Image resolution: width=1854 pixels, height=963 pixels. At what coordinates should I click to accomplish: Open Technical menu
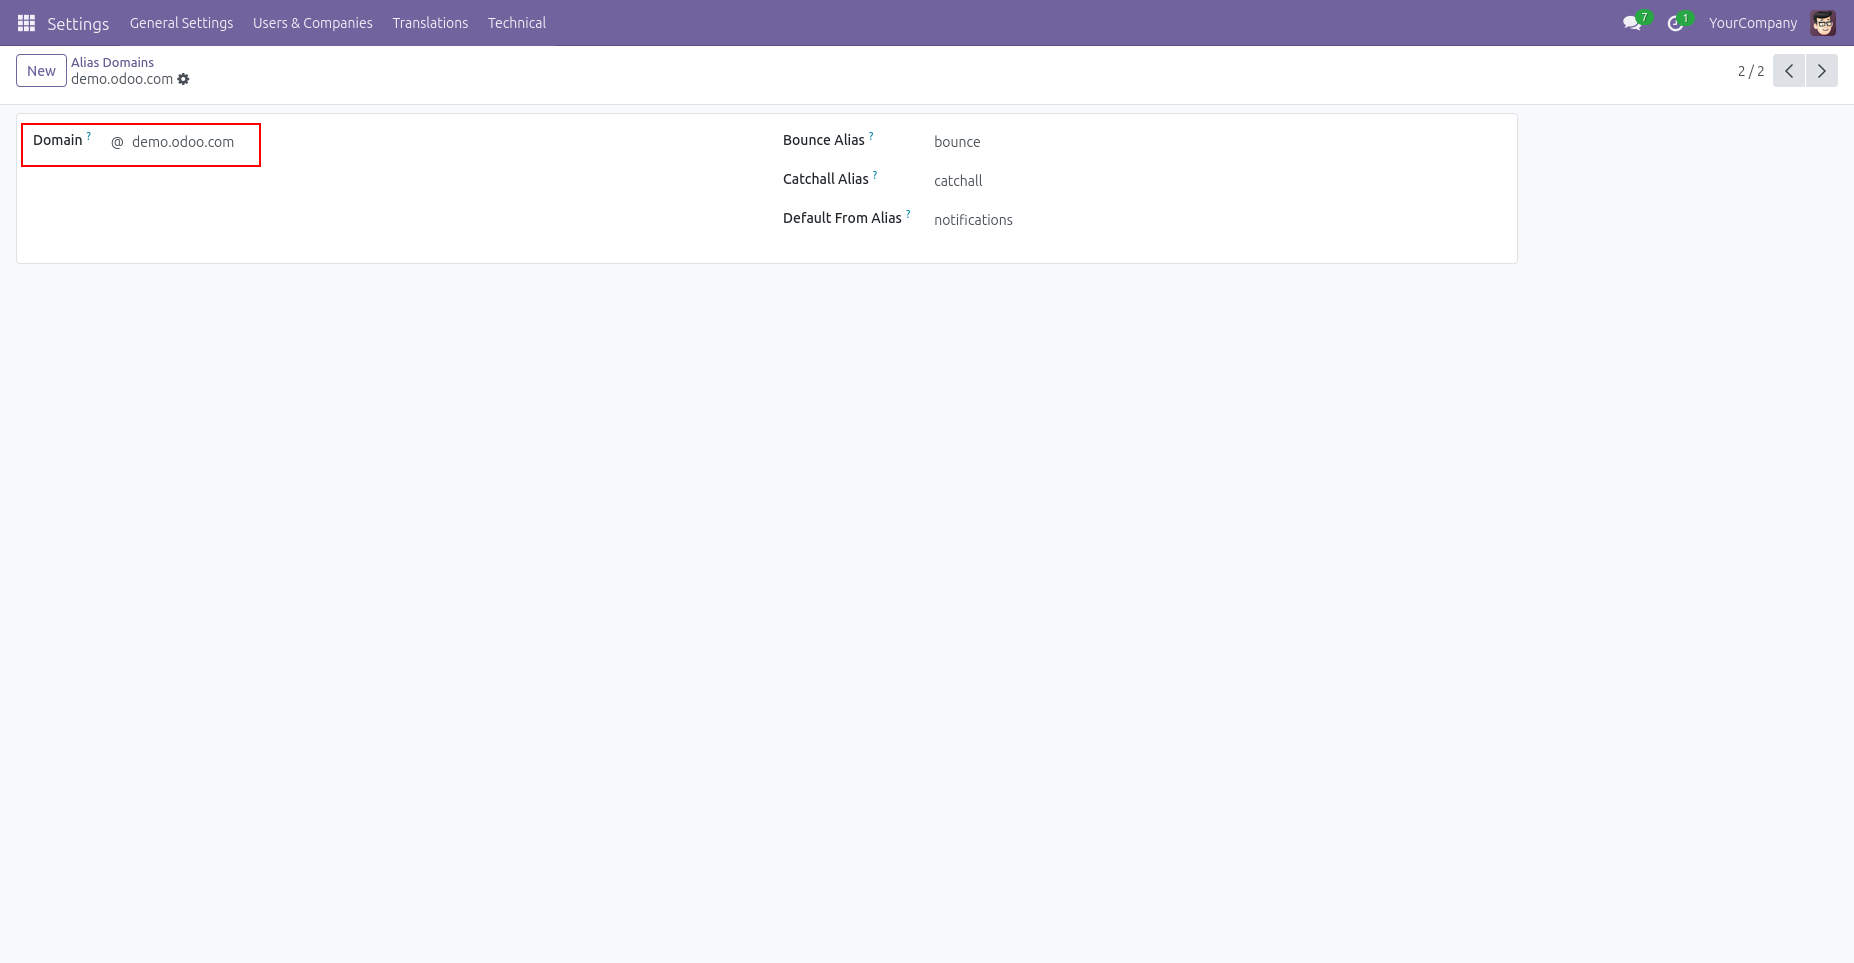[517, 23]
